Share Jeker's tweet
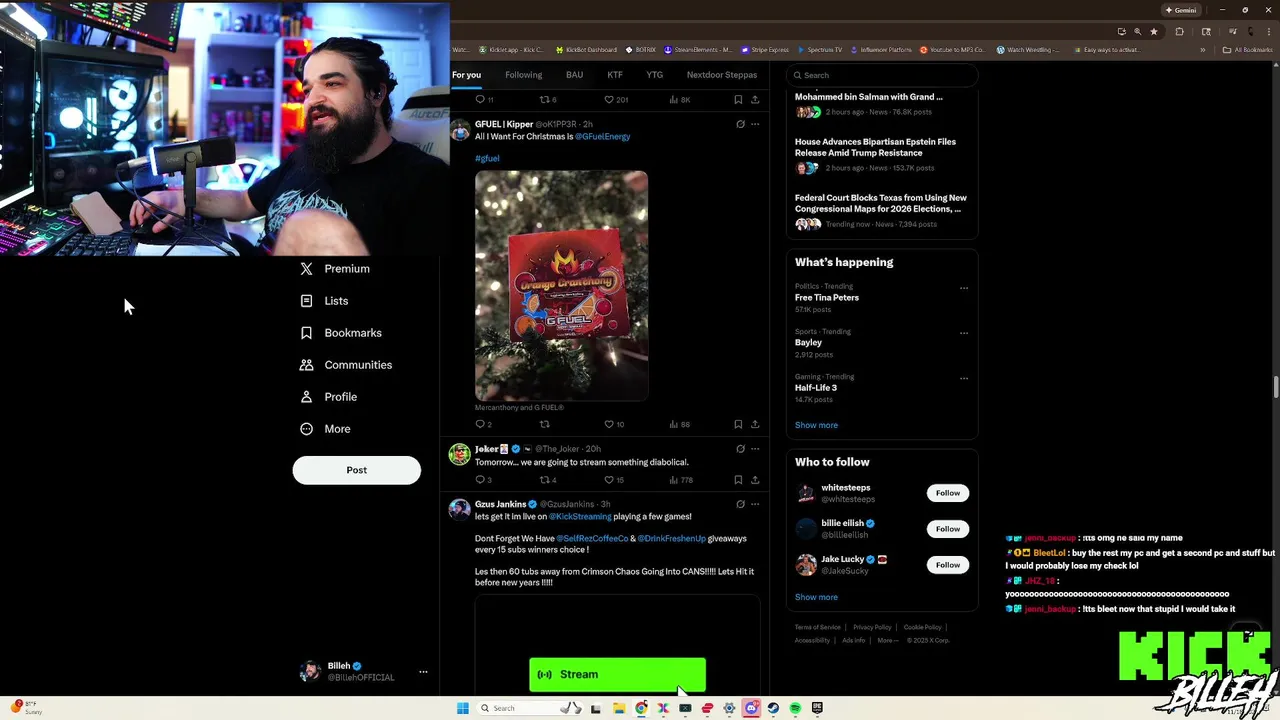 [755, 480]
